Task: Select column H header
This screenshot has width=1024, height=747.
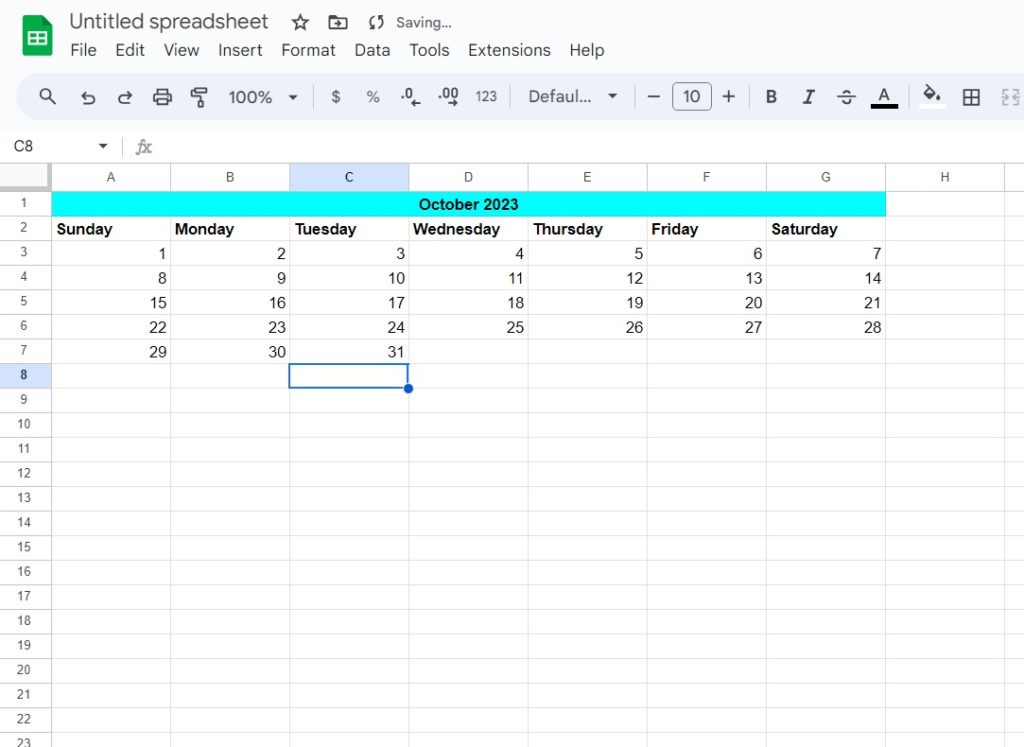Action: tap(945, 177)
